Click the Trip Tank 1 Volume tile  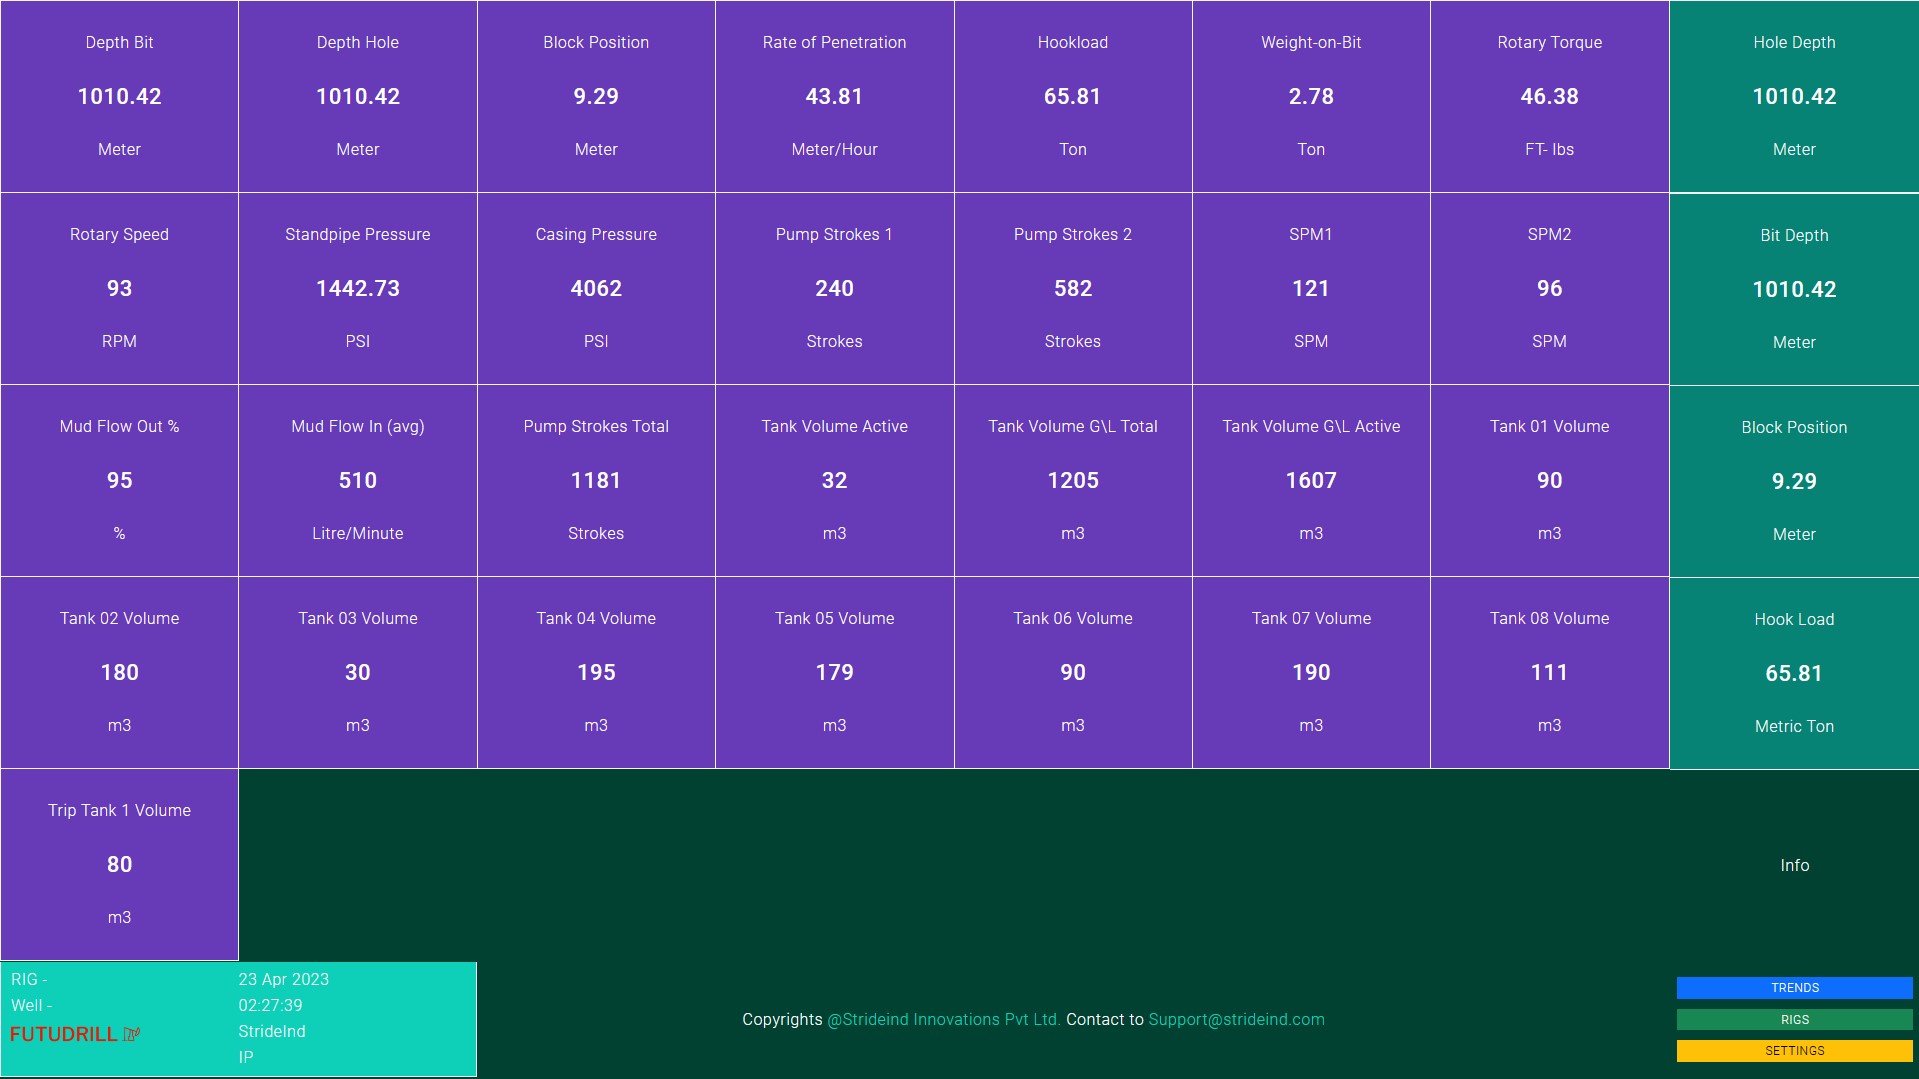tap(119, 864)
